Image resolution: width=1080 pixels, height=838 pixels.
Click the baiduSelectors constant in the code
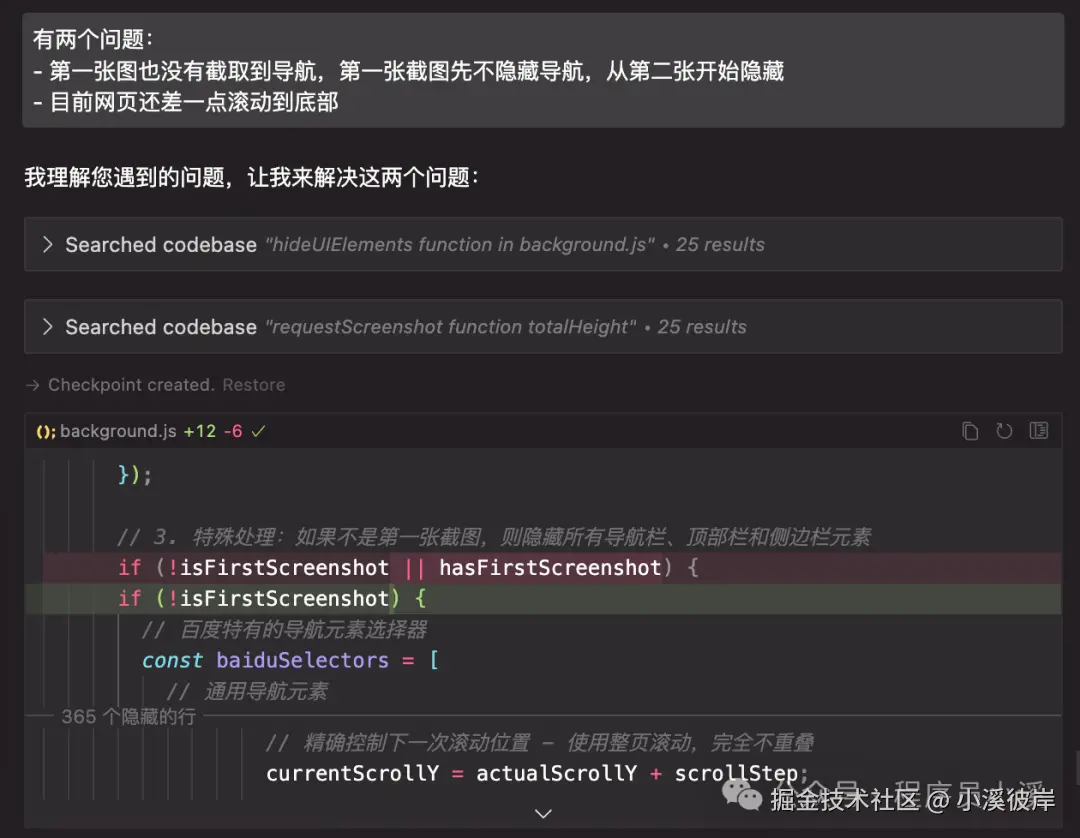(x=301, y=660)
